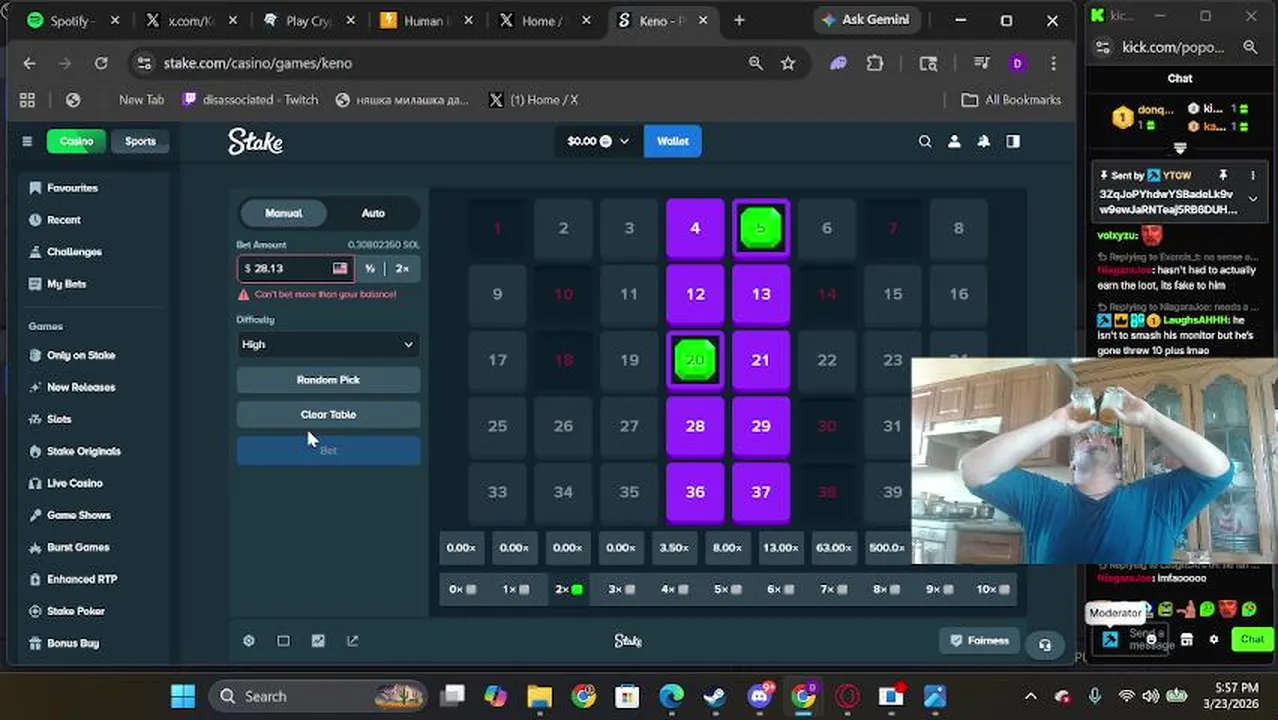Open the Chrome profile avatar D
This screenshot has height=720, width=1278.
pyautogui.click(x=1017, y=63)
